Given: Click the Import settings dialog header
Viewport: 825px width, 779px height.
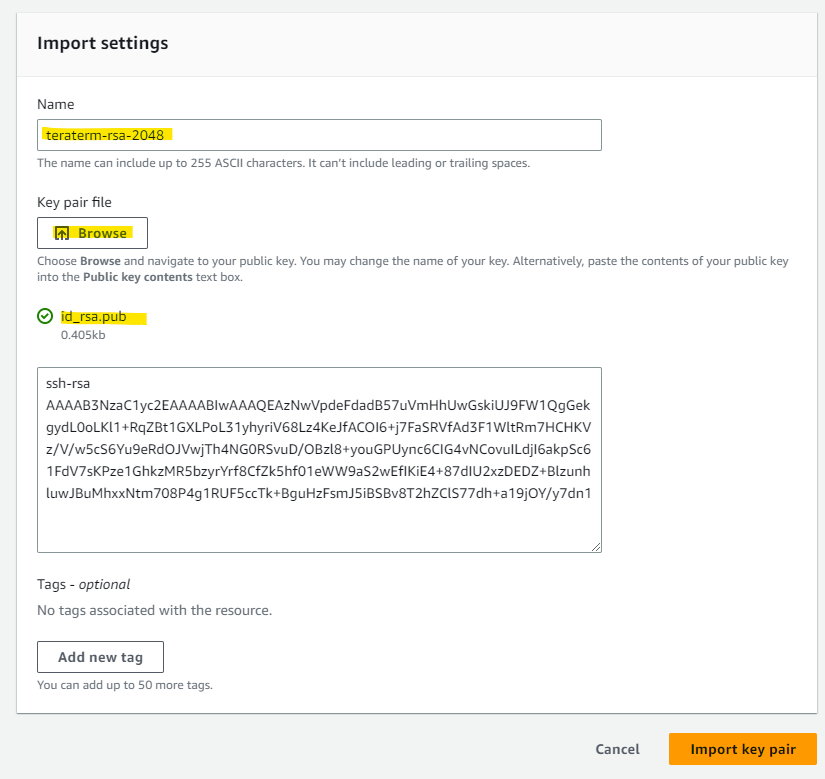Looking at the screenshot, I should point(102,43).
